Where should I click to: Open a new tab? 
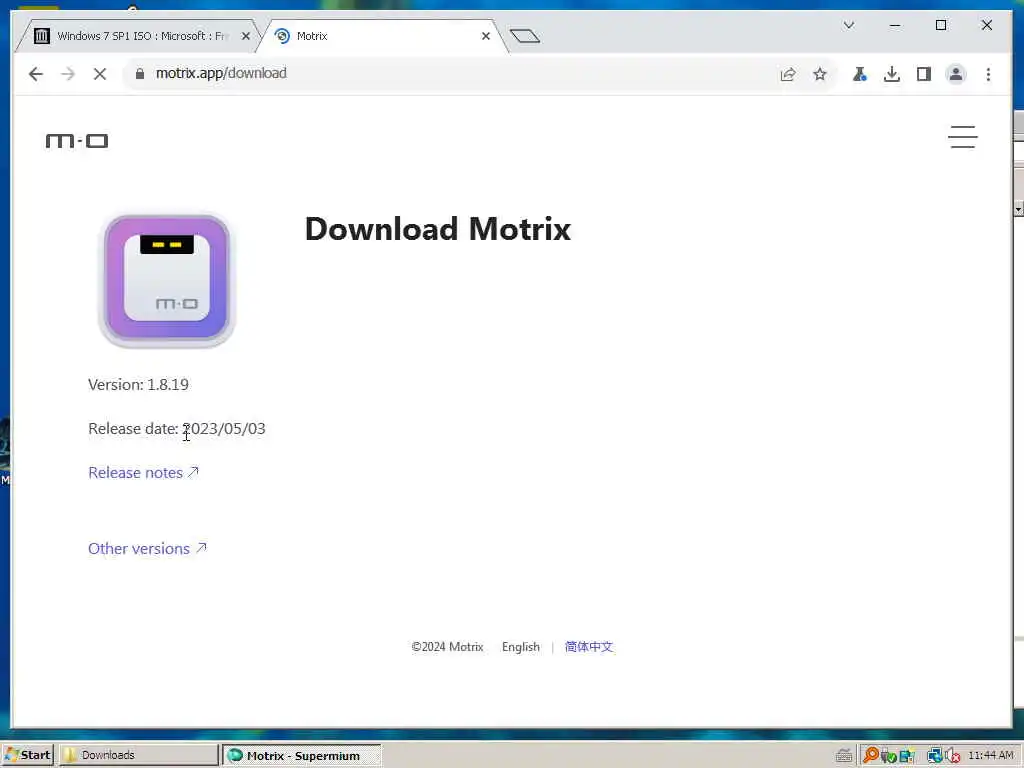coord(525,36)
